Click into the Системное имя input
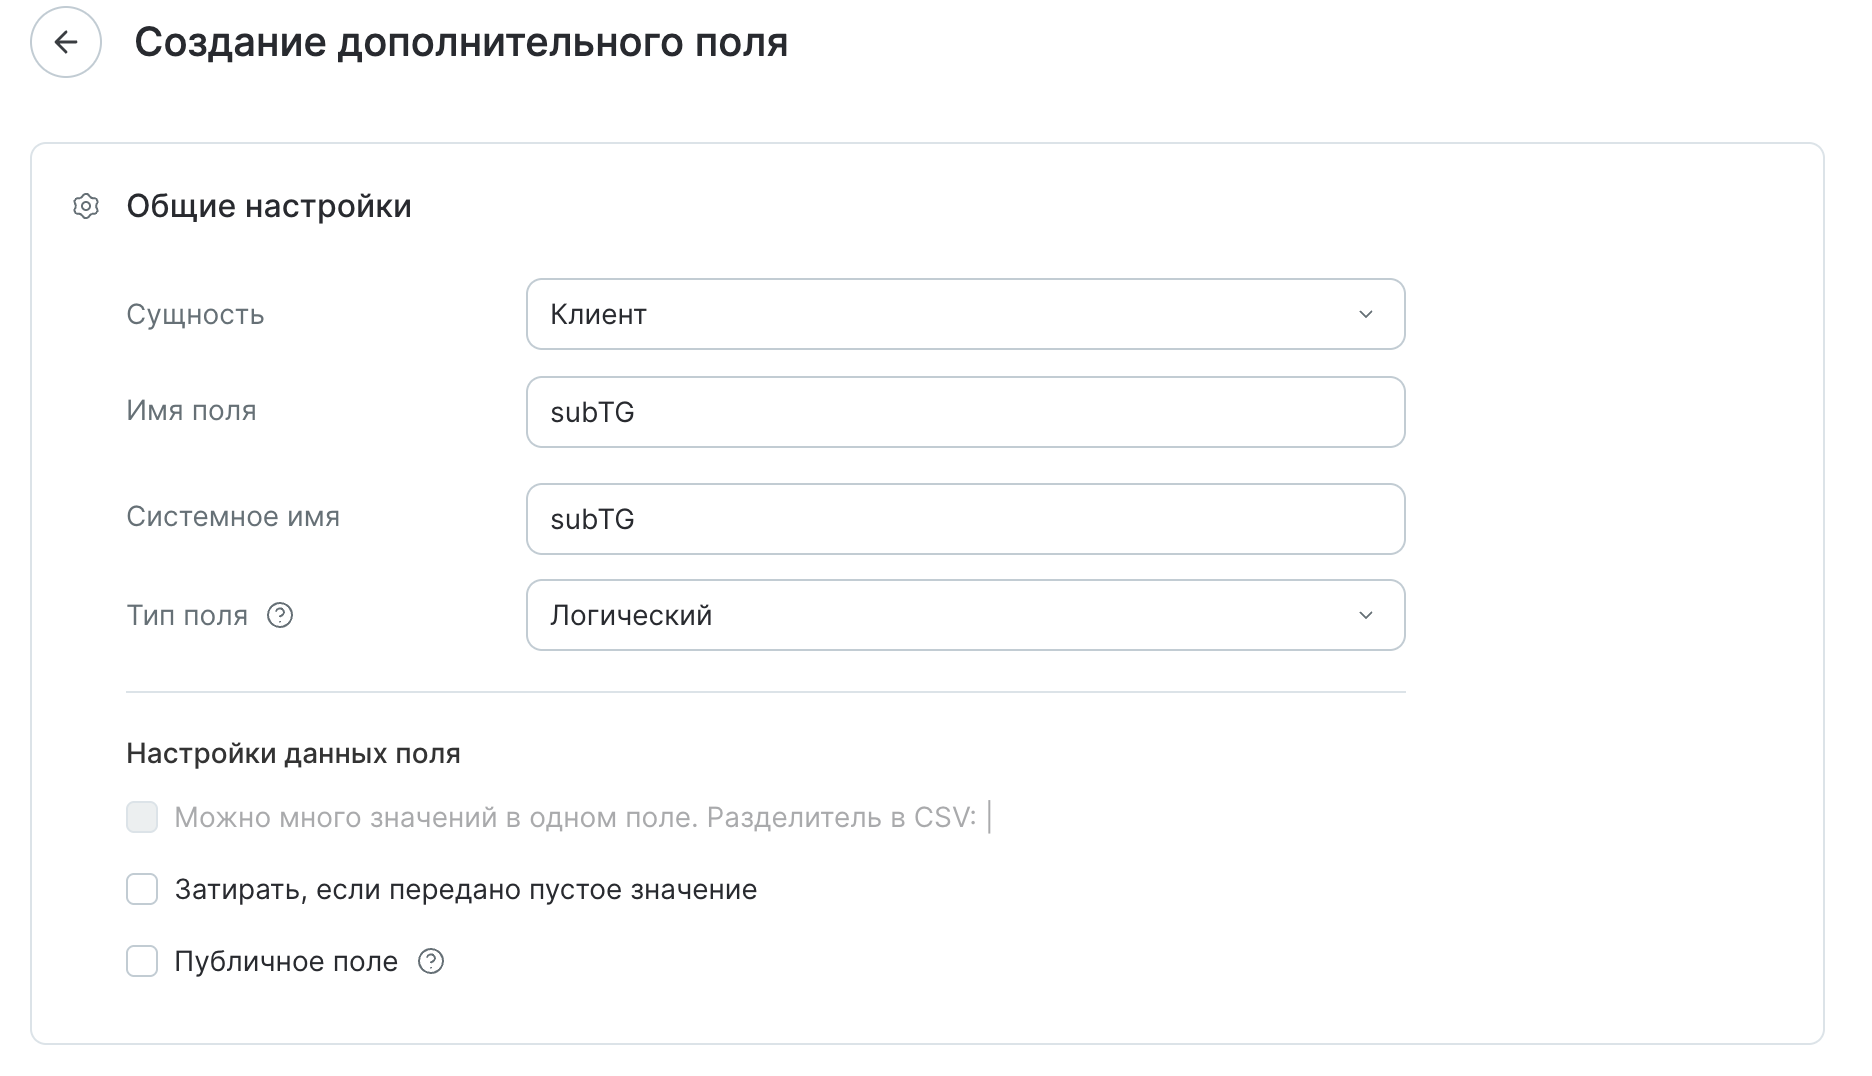 964,519
